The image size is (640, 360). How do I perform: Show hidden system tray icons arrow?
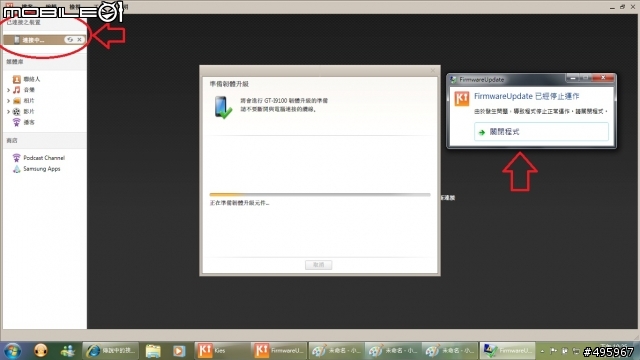click(x=542, y=351)
